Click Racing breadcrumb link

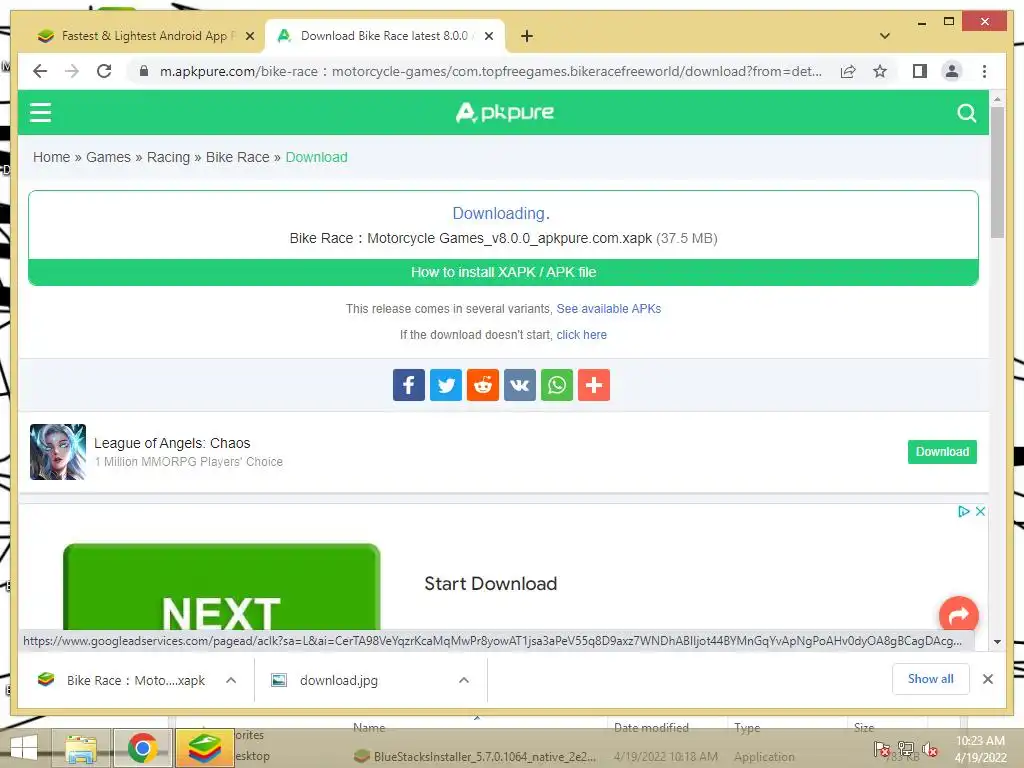coord(168,157)
